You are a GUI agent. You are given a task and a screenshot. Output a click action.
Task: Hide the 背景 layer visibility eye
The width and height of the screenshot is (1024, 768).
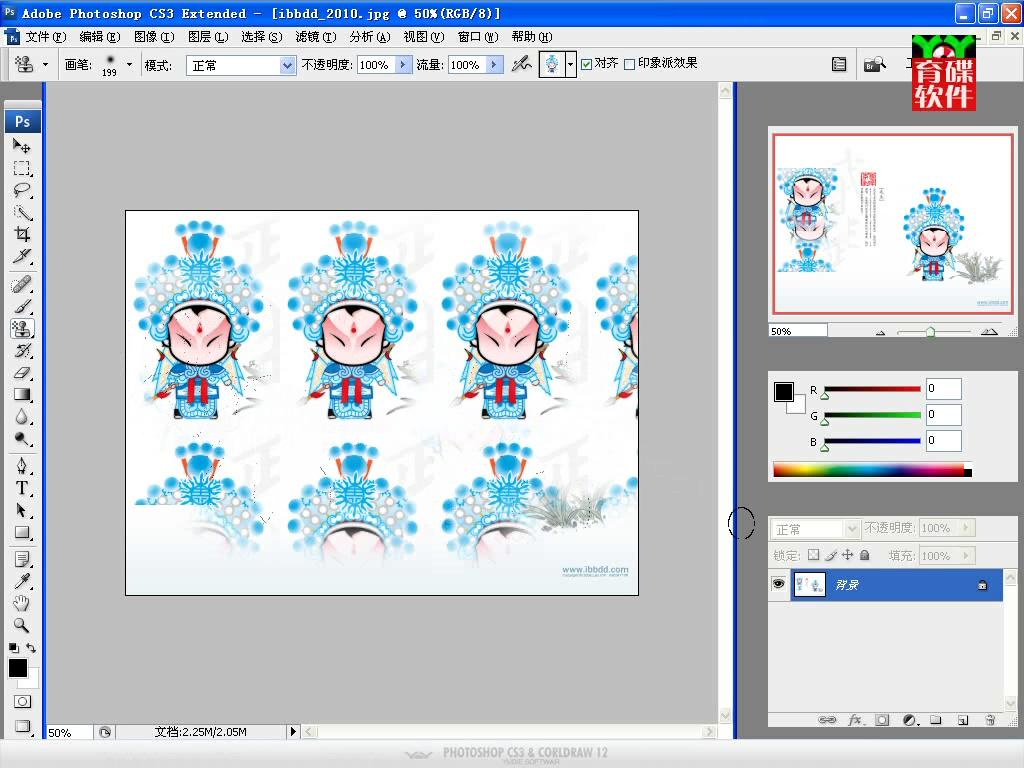click(778, 584)
